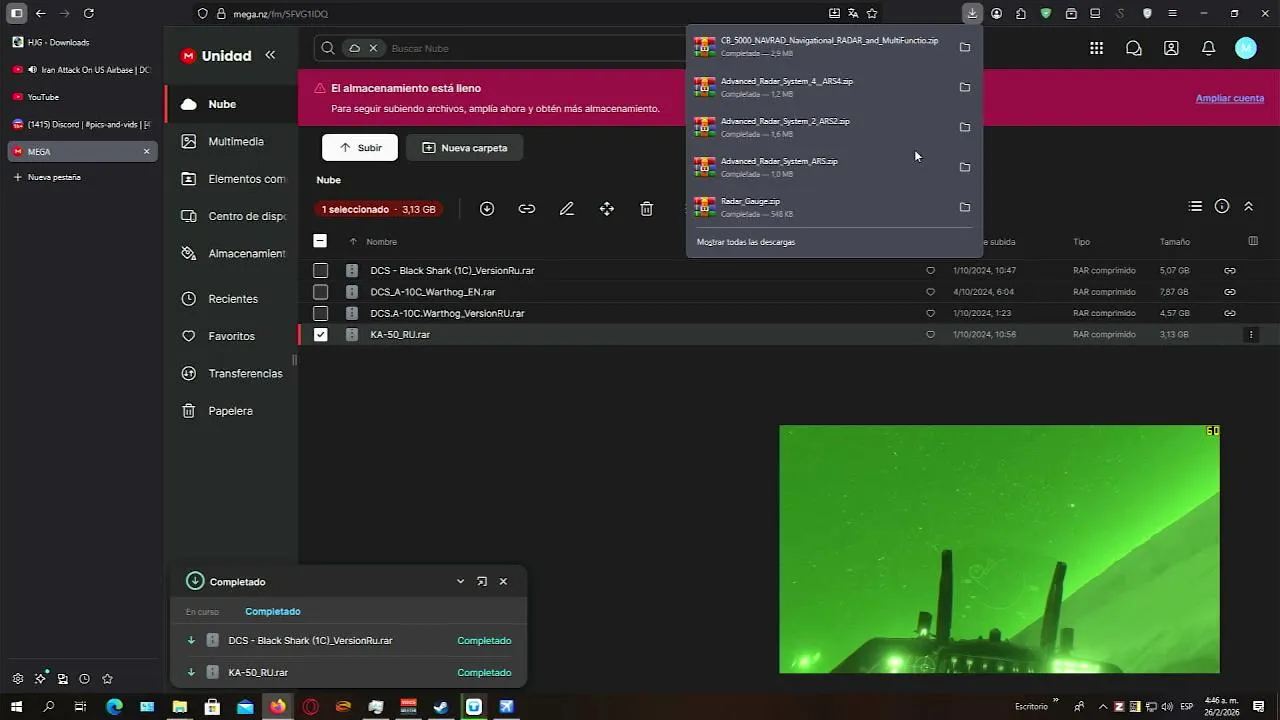Open column settings icon in table header

click(1253, 241)
